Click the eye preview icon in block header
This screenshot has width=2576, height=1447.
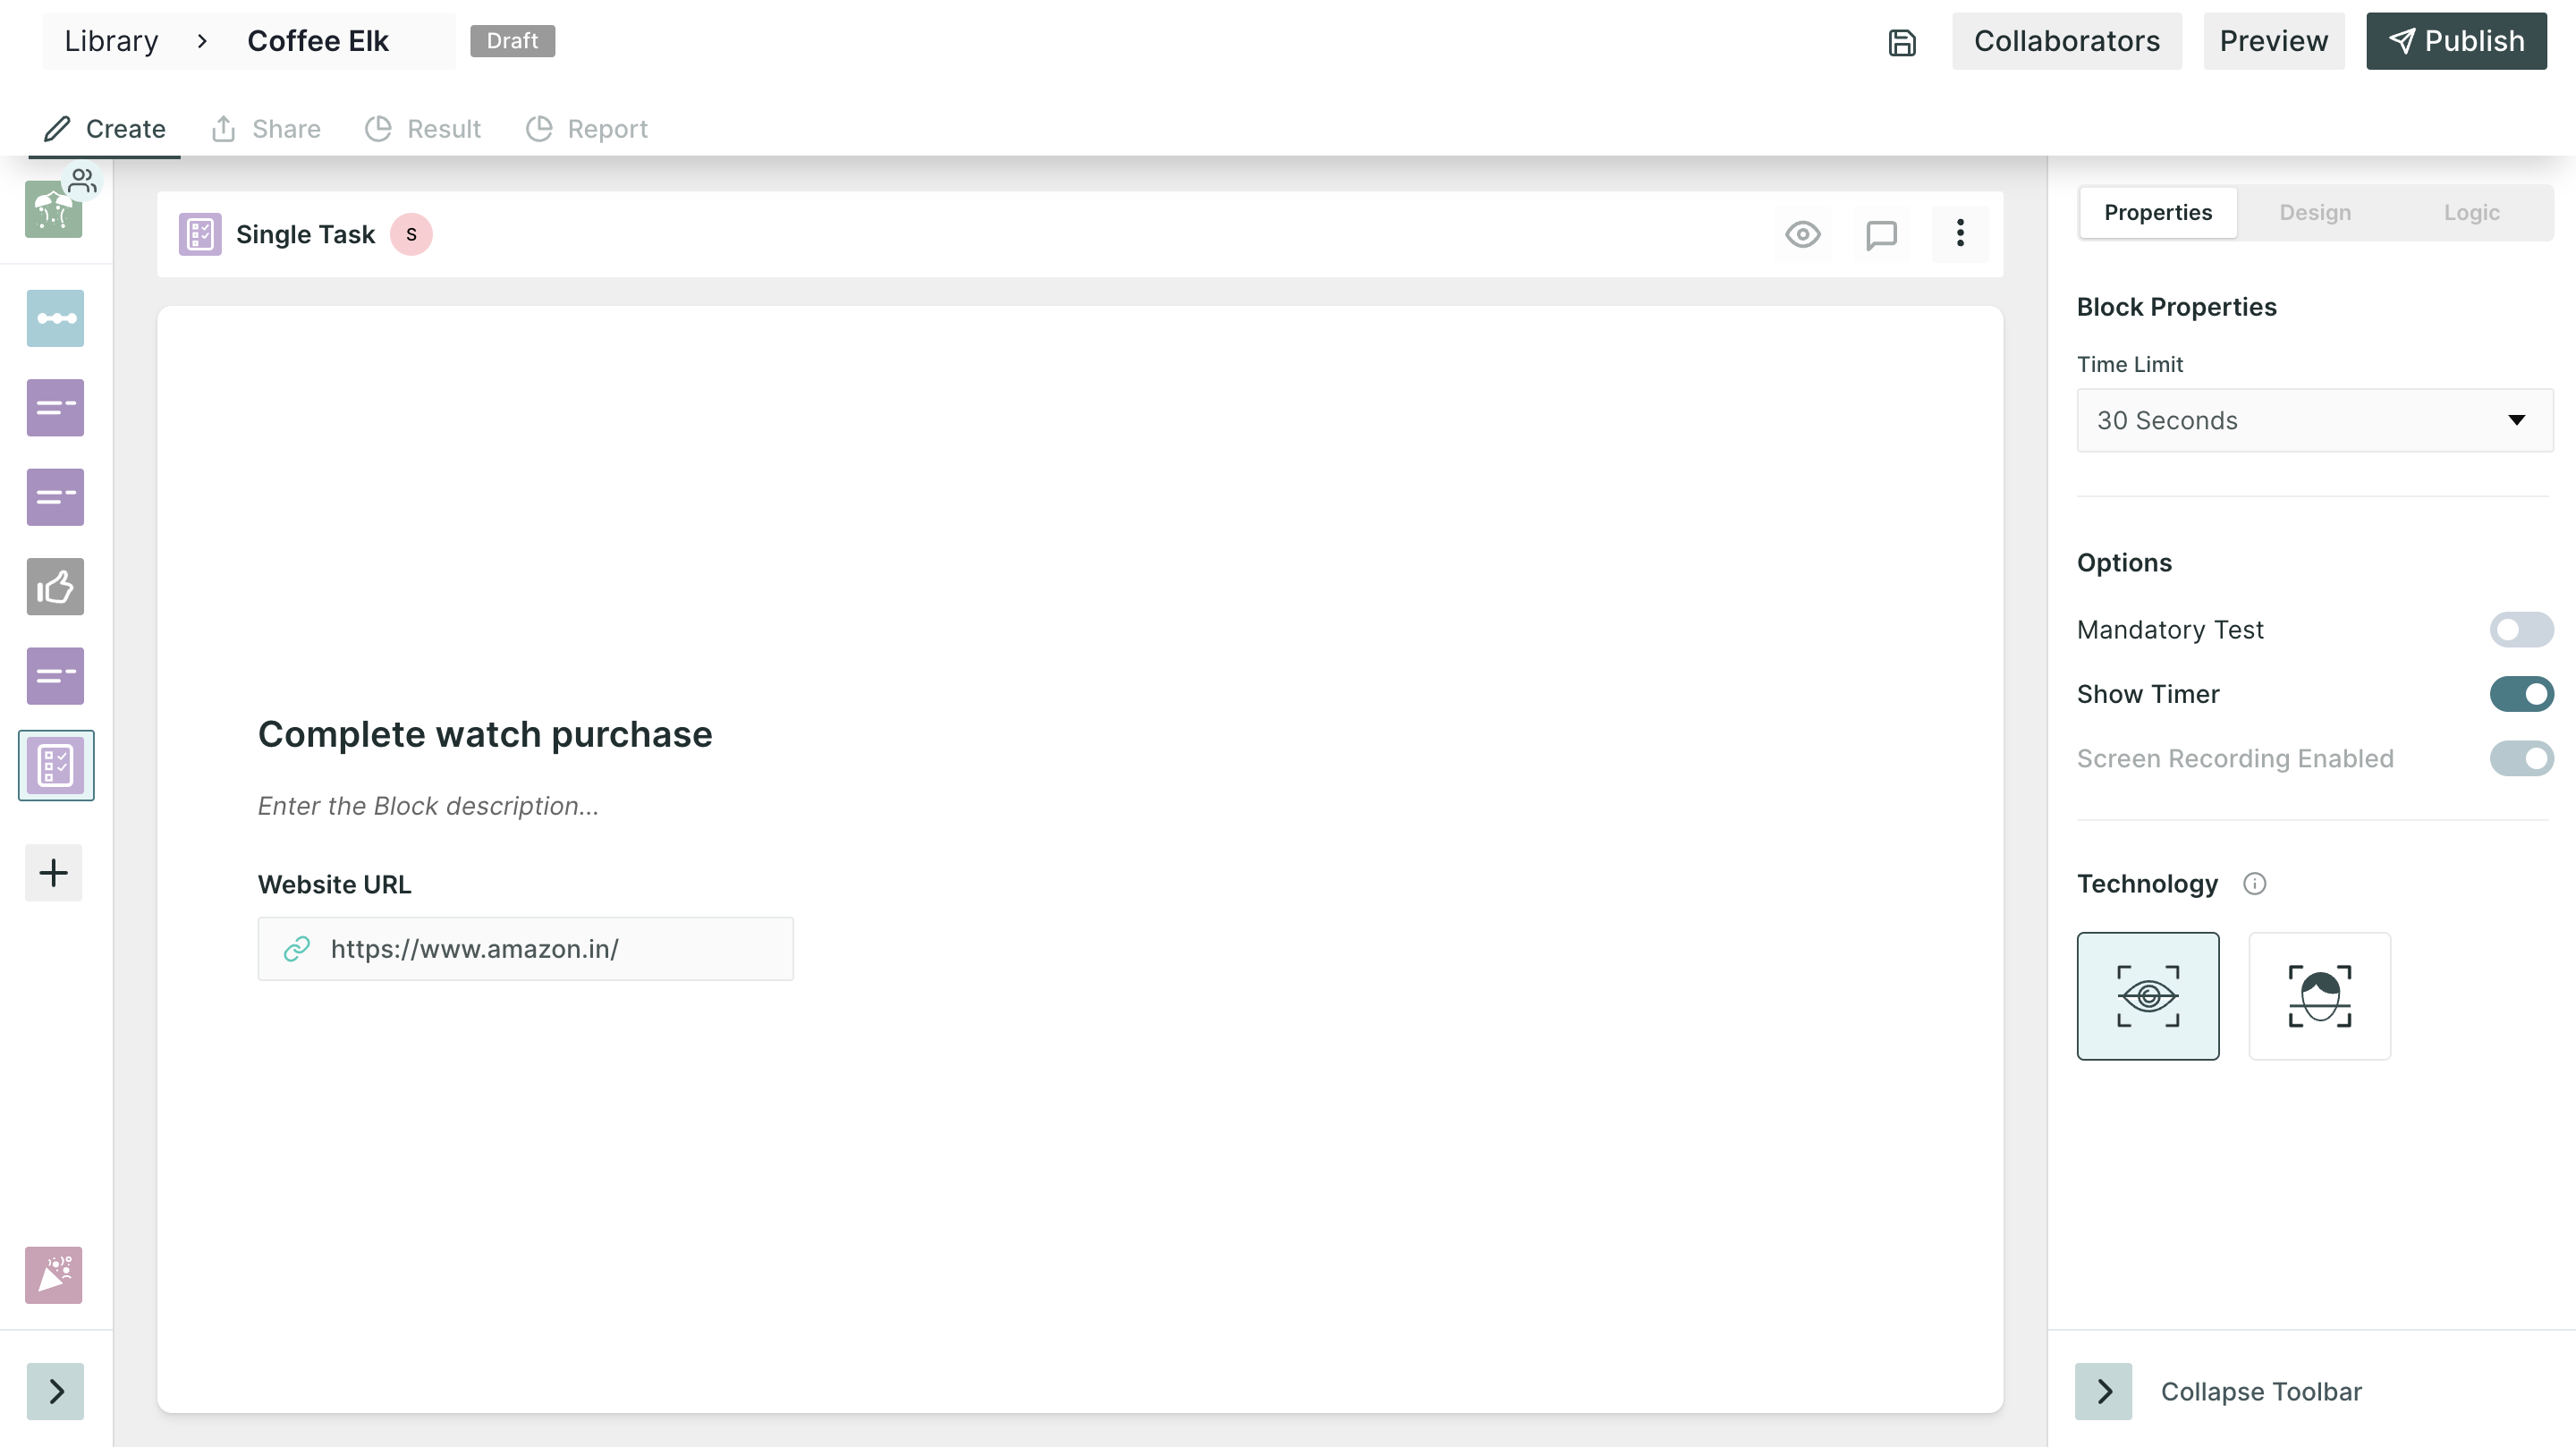[1802, 234]
